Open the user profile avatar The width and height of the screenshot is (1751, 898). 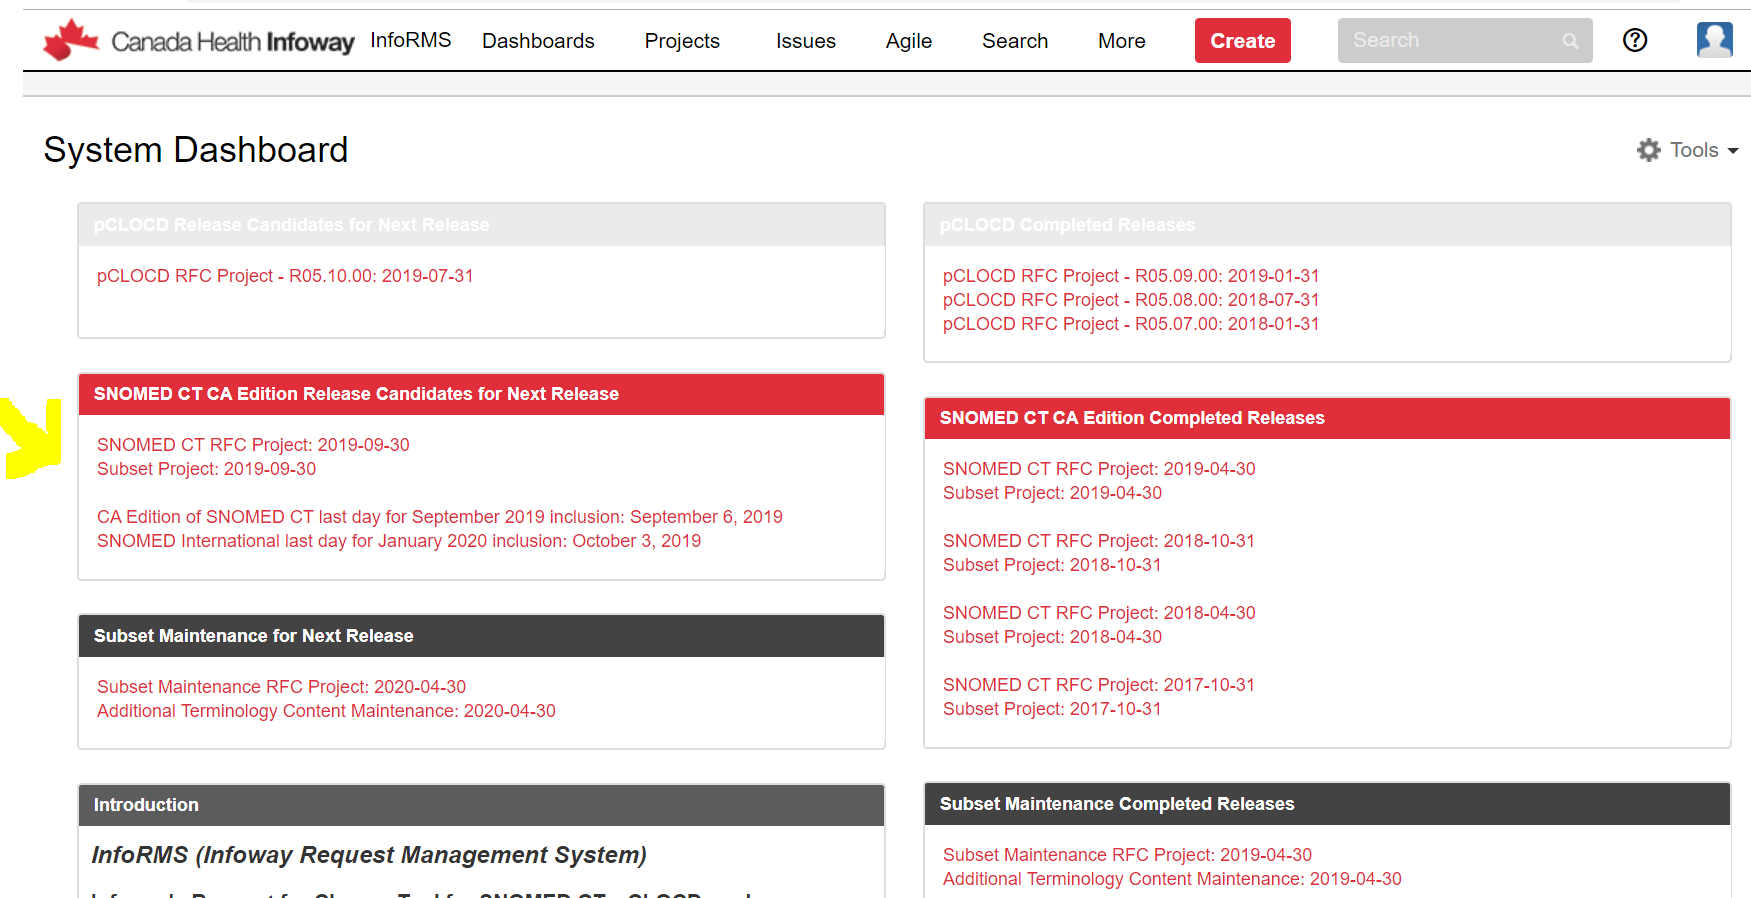[1715, 40]
